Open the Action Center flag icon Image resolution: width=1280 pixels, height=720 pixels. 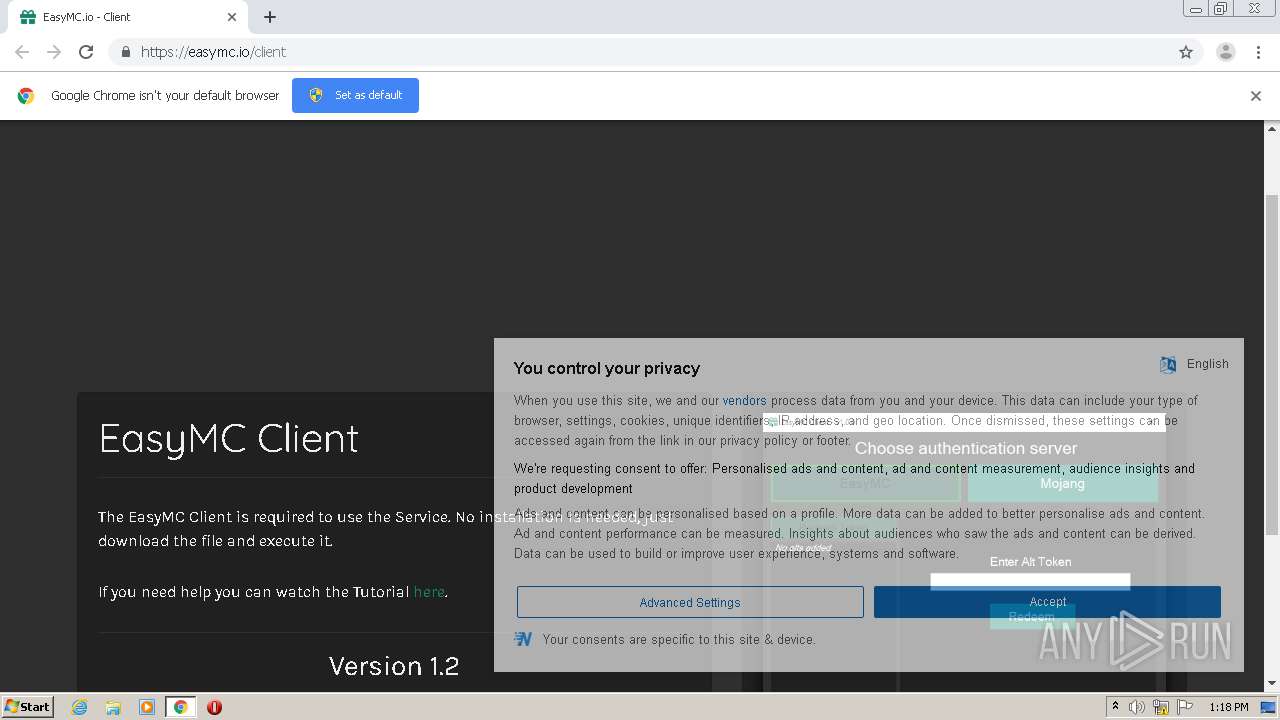tap(1184, 707)
